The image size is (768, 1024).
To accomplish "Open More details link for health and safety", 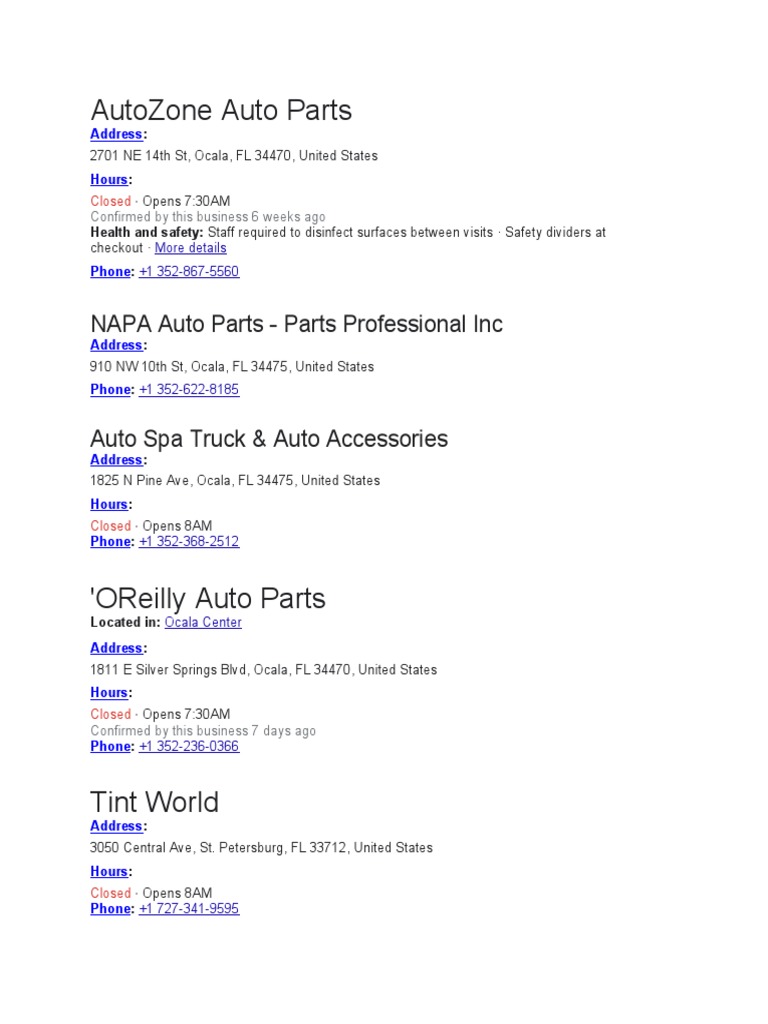I will [190, 248].
